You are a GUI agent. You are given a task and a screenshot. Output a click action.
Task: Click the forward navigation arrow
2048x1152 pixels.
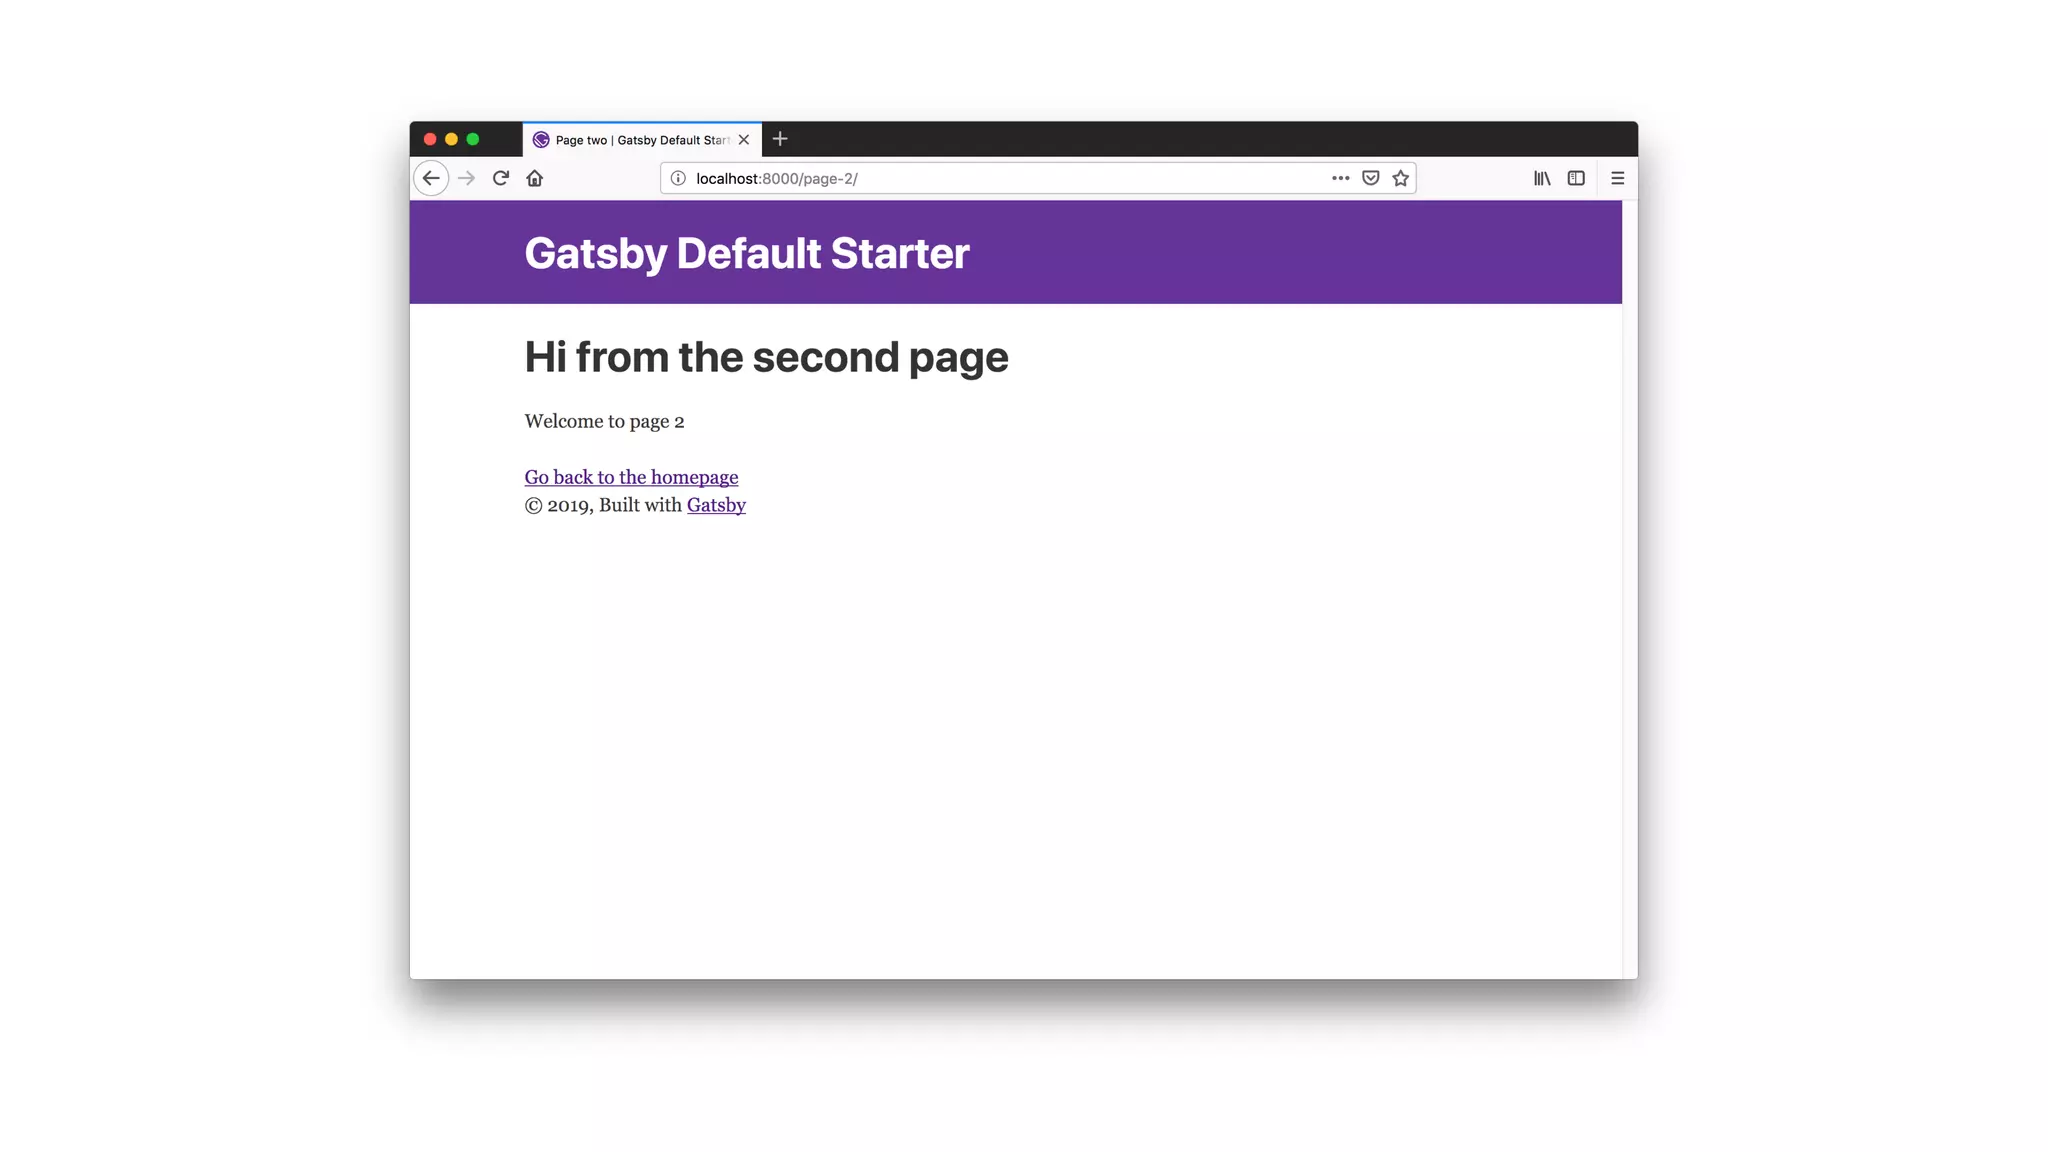pyautogui.click(x=466, y=178)
